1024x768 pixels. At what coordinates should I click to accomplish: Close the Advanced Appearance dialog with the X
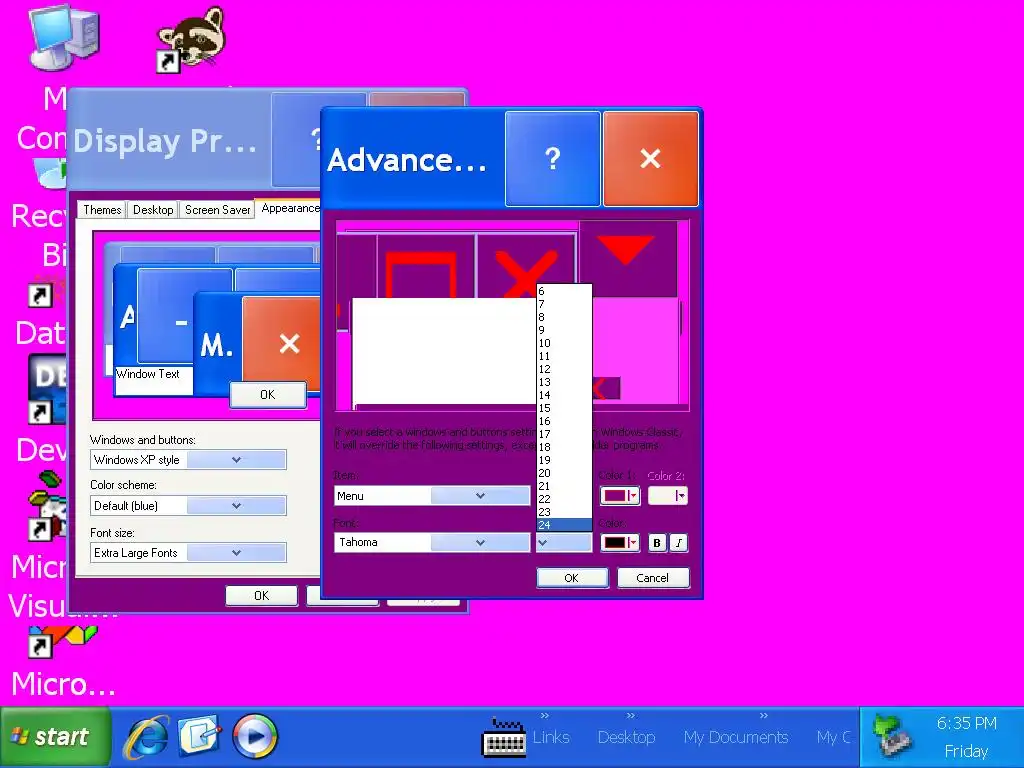coord(650,159)
